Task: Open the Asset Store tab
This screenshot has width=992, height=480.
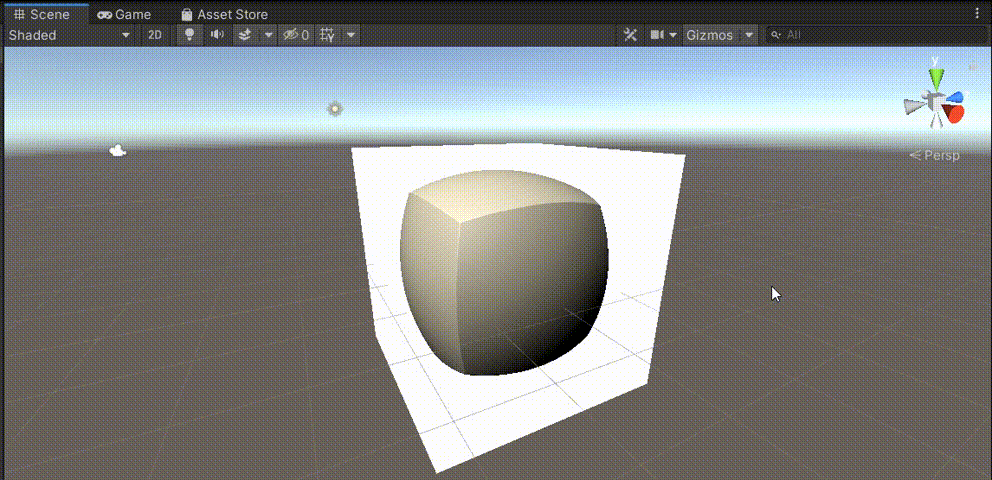Action: [x=224, y=14]
